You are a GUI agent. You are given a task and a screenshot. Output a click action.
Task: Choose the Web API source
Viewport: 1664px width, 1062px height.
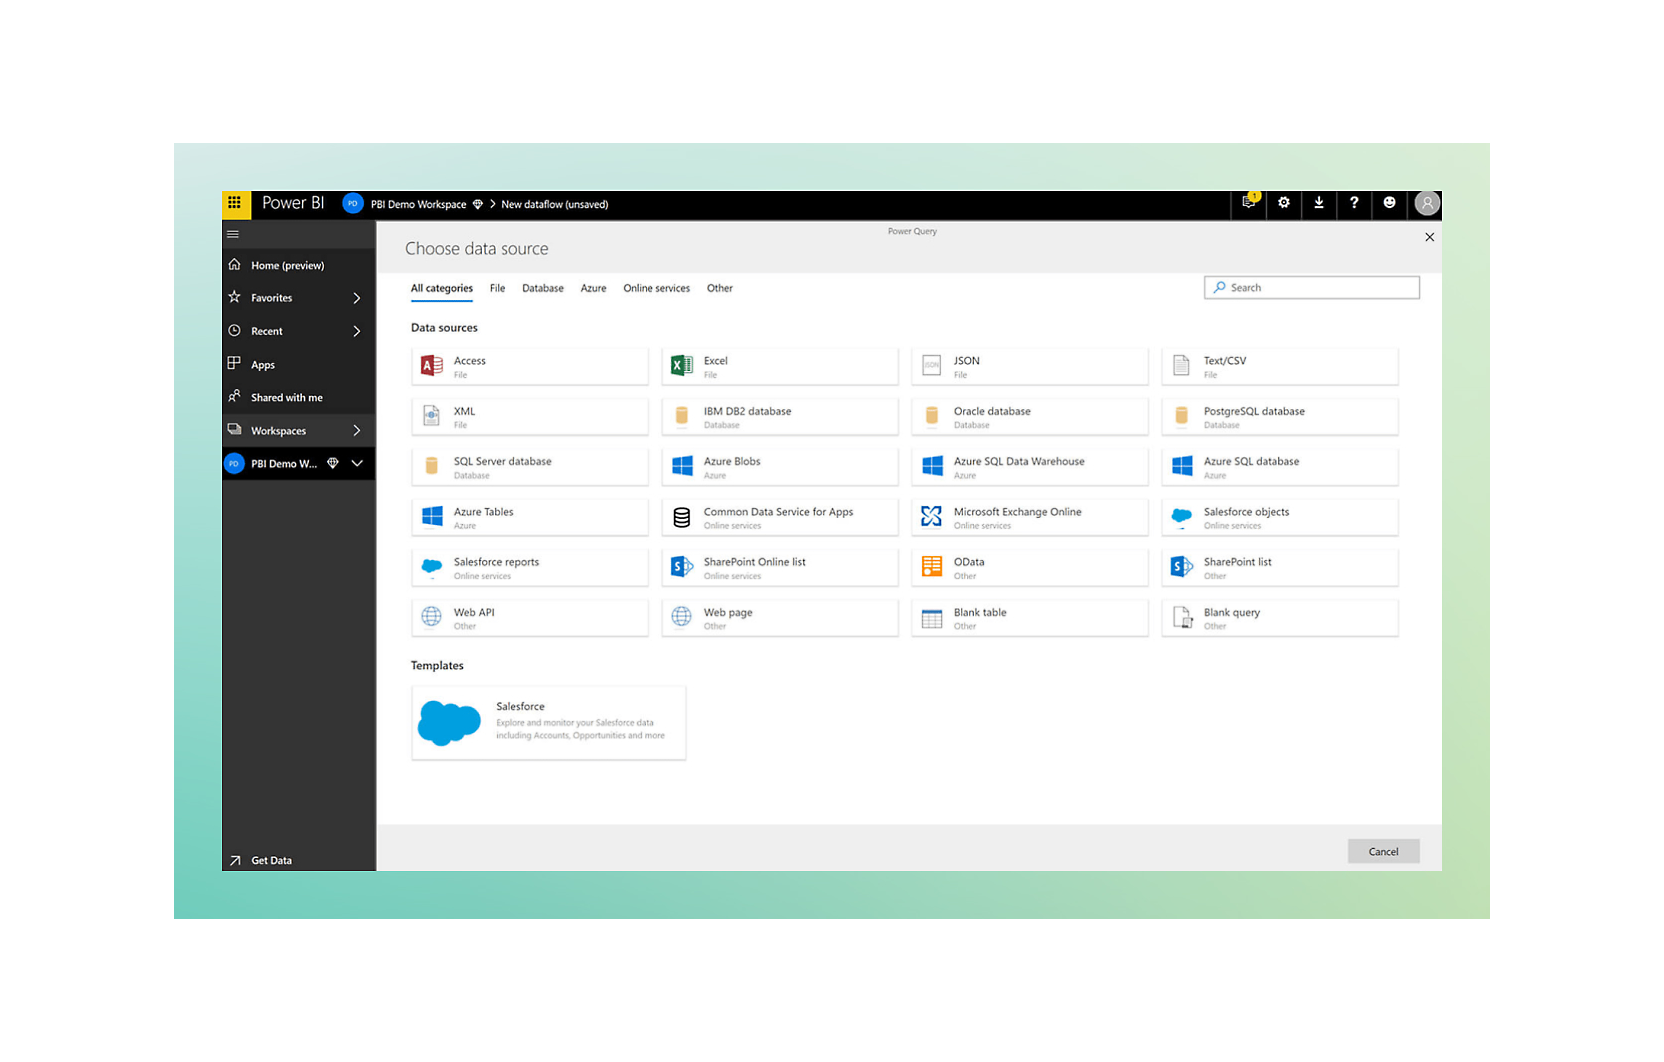(529, 618)
